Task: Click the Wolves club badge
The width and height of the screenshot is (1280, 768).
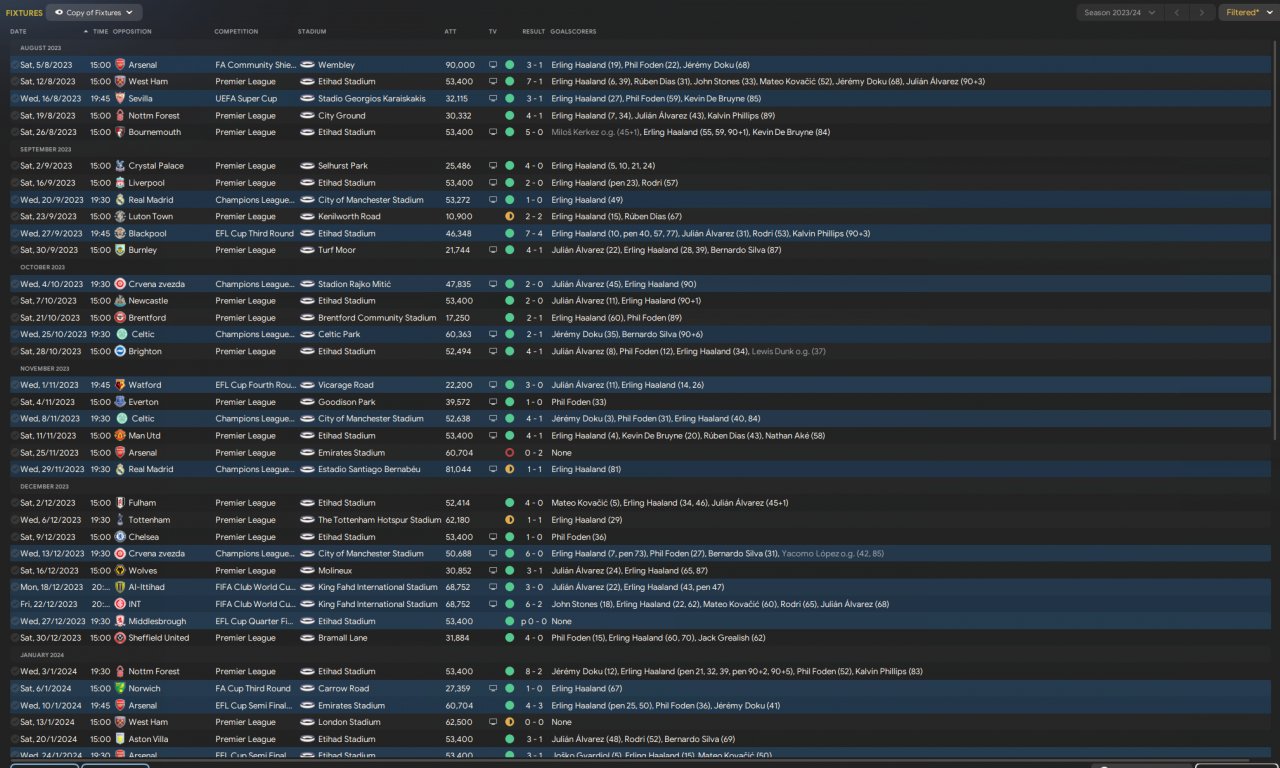Action: click(x=120, y=570)
